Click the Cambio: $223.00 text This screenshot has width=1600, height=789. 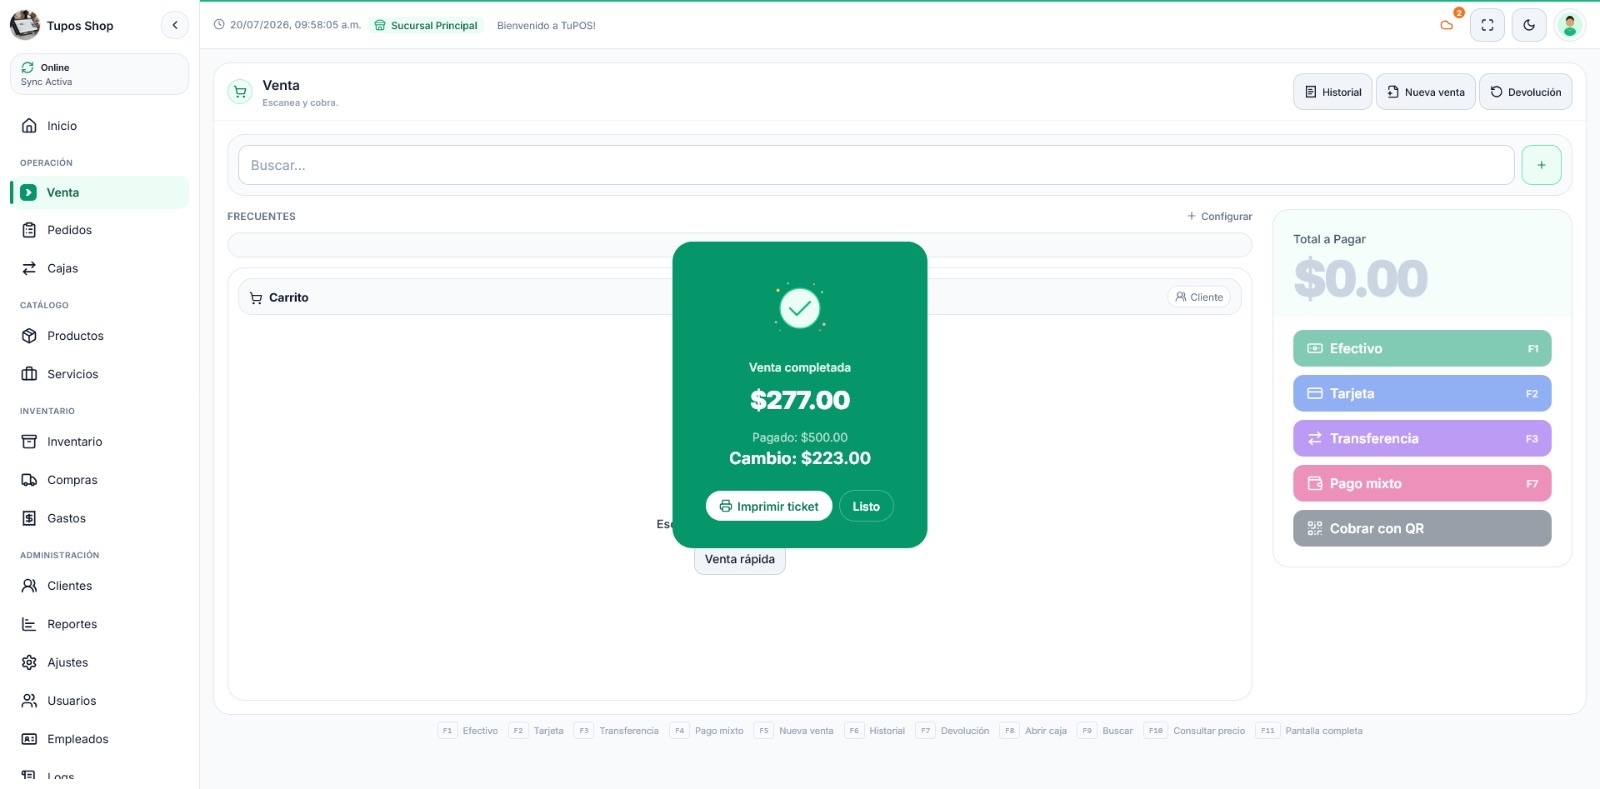tap(800, 458)
